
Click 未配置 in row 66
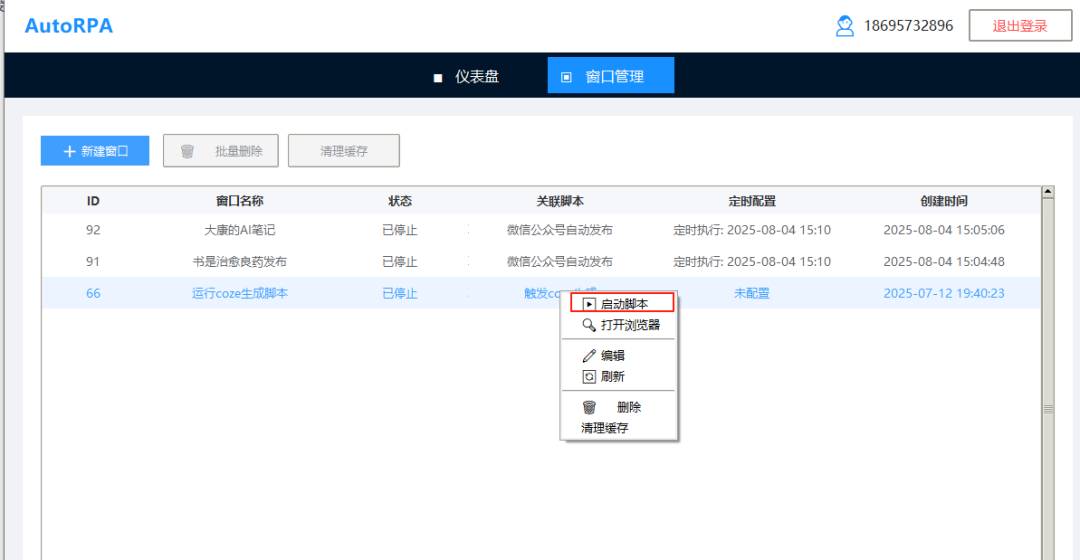click(x=752, y=293)
